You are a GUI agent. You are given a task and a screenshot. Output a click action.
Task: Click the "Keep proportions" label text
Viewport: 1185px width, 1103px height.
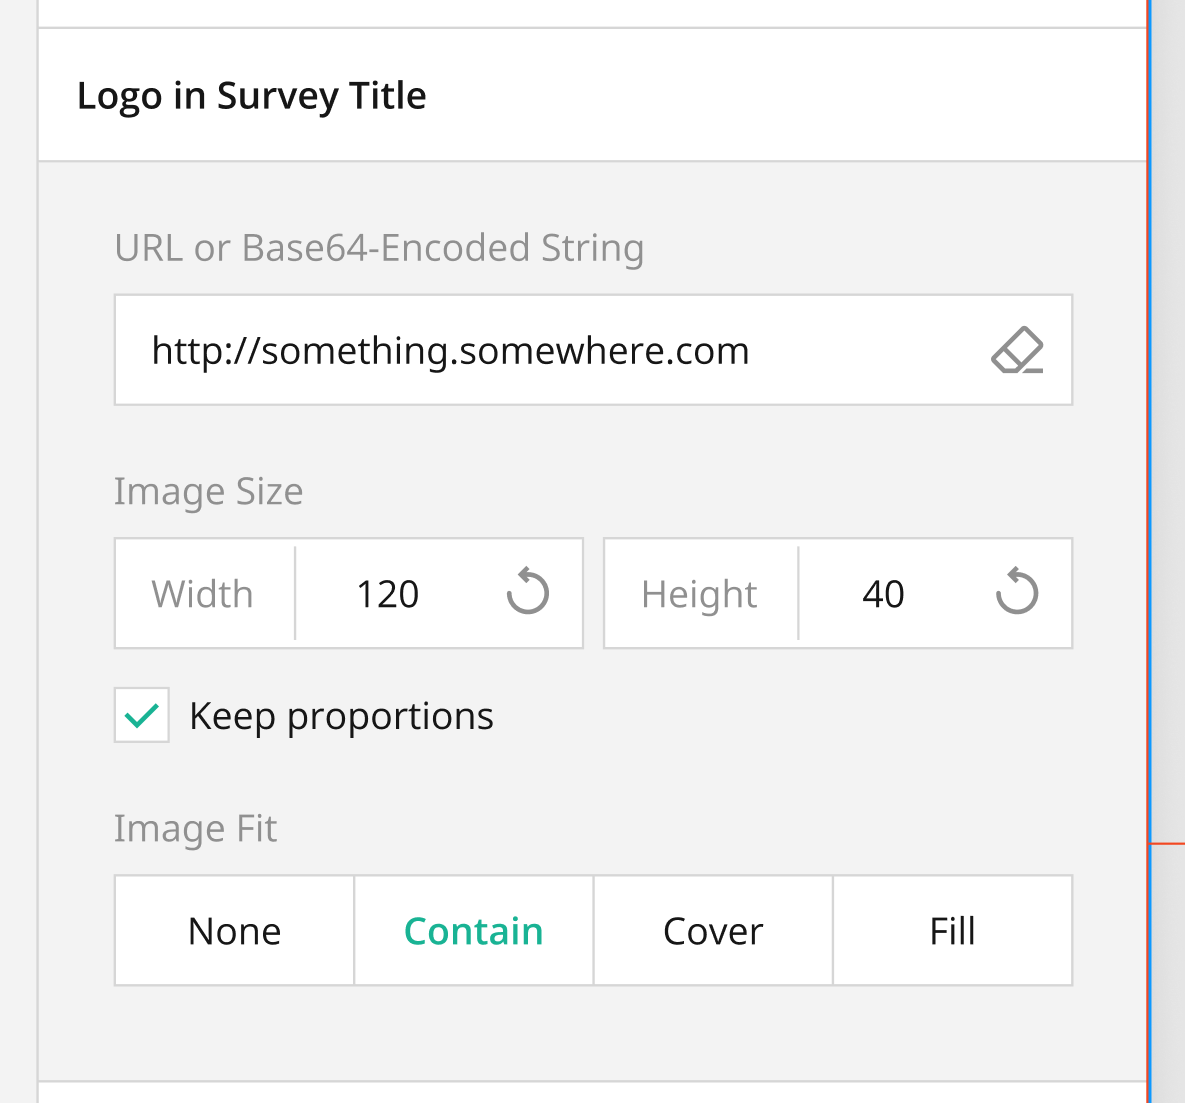pyautogui.click(x=341, y=716)
